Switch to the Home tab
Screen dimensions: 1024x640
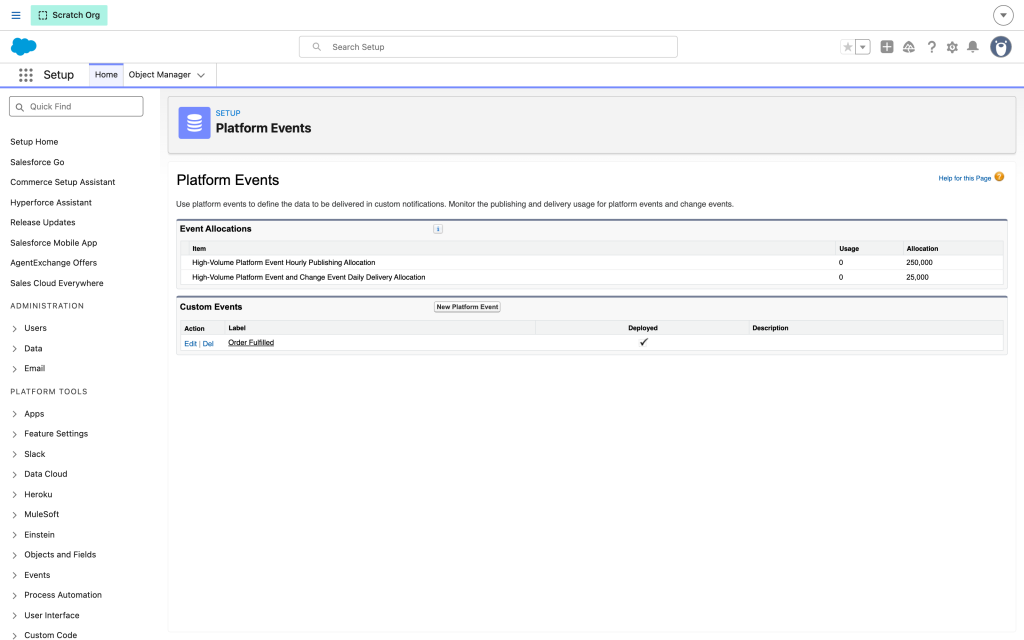(x=106, y=74)
